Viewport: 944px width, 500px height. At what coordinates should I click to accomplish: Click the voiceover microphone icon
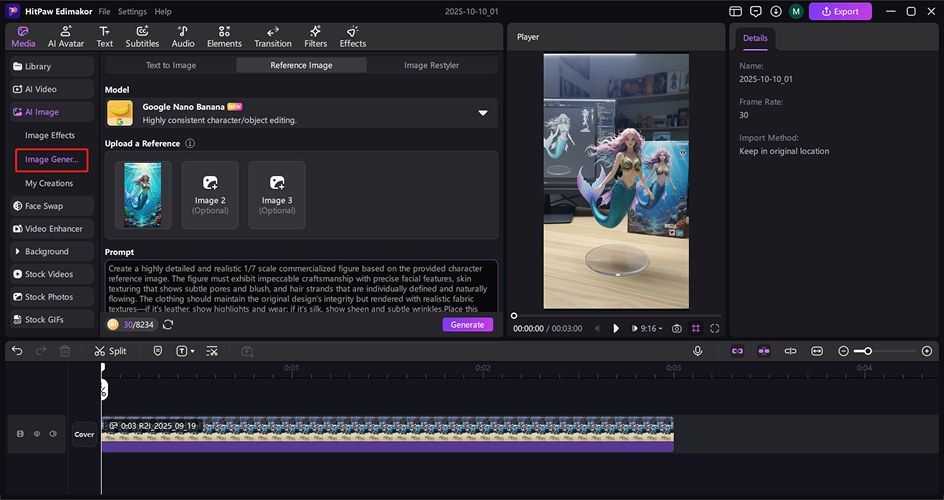pos(697,351)
